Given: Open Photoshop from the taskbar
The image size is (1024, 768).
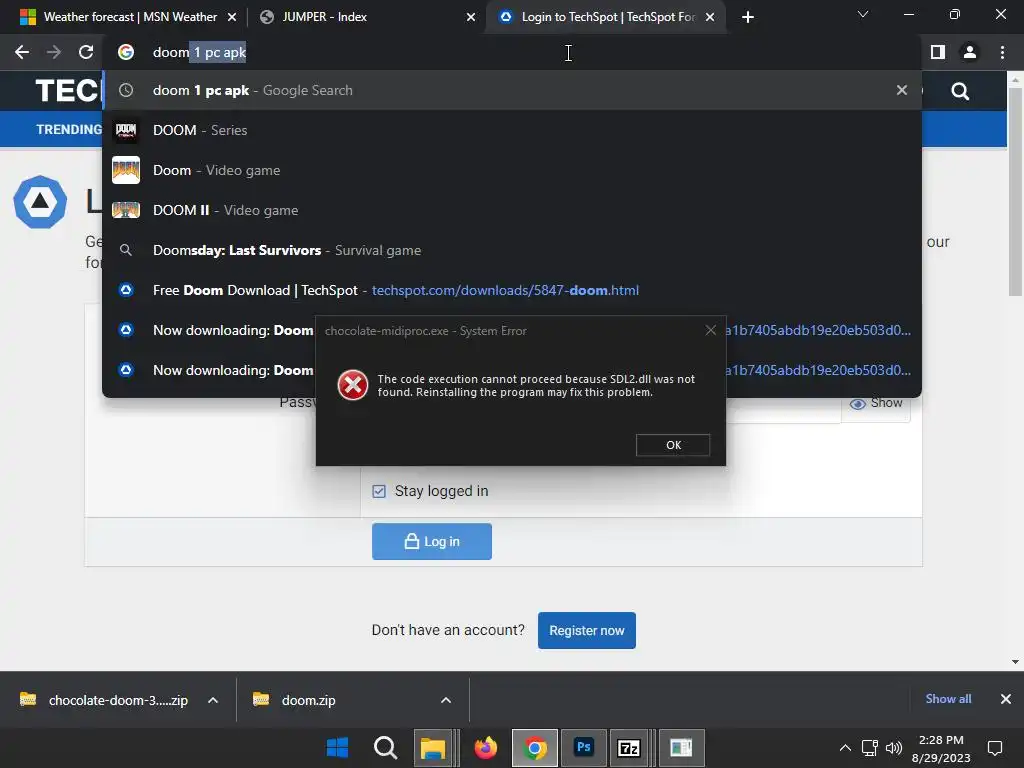Looking at the screenshot, I should pyautogui.click(x=584, y=748).
